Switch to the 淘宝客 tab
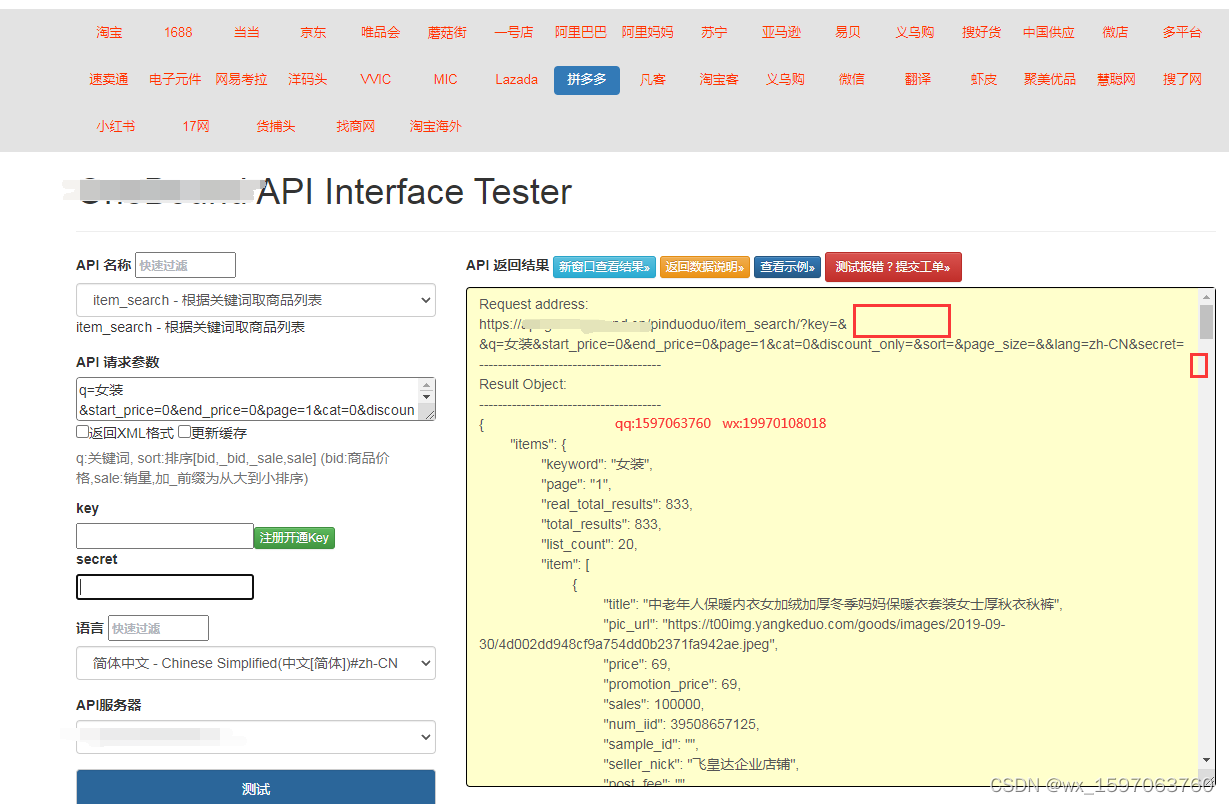This screenshot has width=1229, height=804. (x=719, y=79)
